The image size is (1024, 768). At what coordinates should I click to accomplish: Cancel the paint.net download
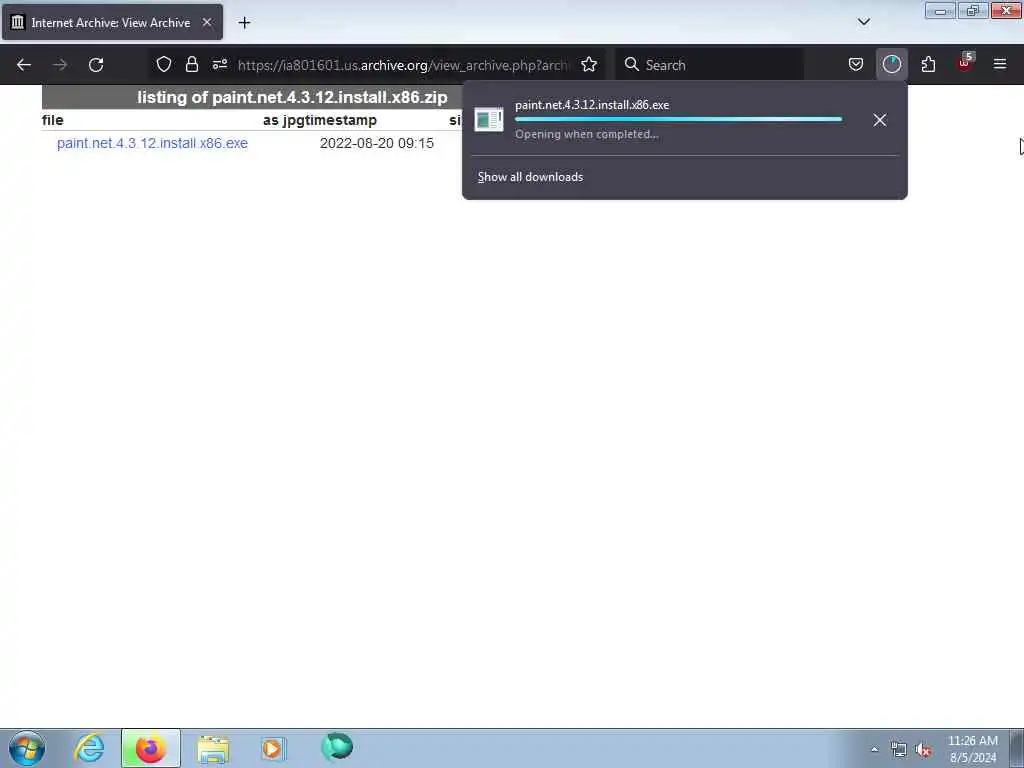point(880,120)
